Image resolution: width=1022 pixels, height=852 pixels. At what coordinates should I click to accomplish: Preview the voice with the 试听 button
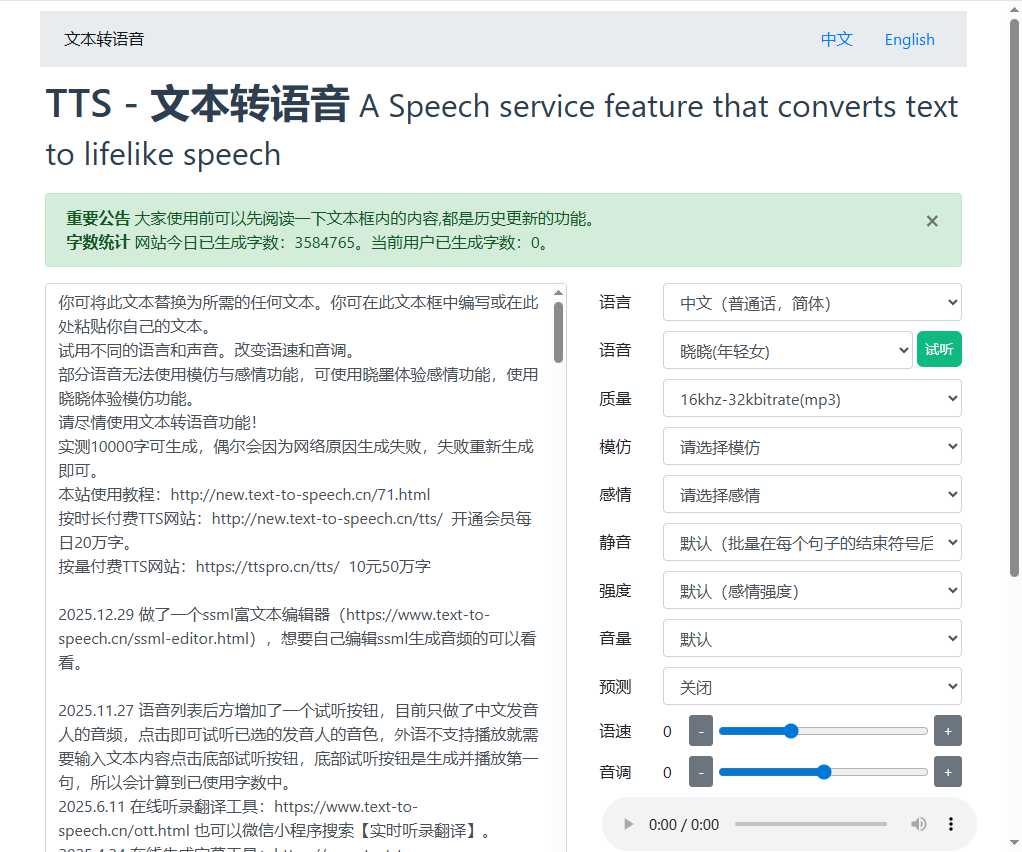939,350
